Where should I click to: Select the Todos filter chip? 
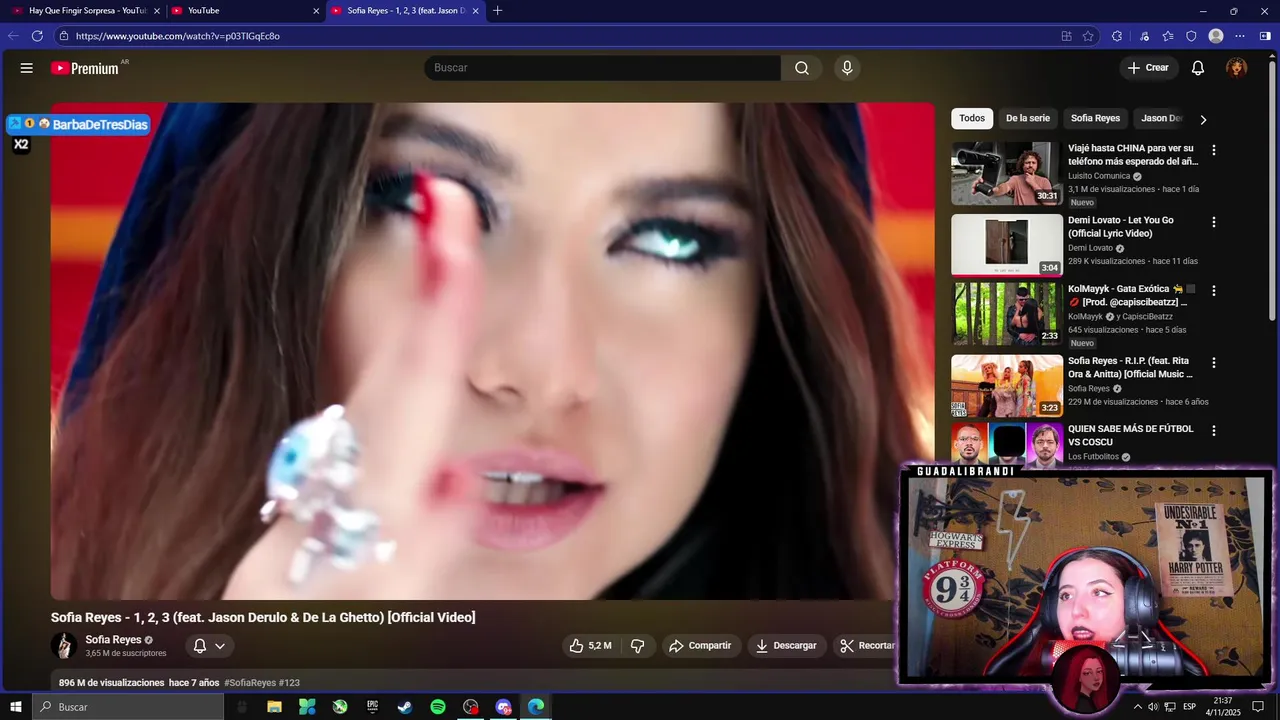(972, 118)
